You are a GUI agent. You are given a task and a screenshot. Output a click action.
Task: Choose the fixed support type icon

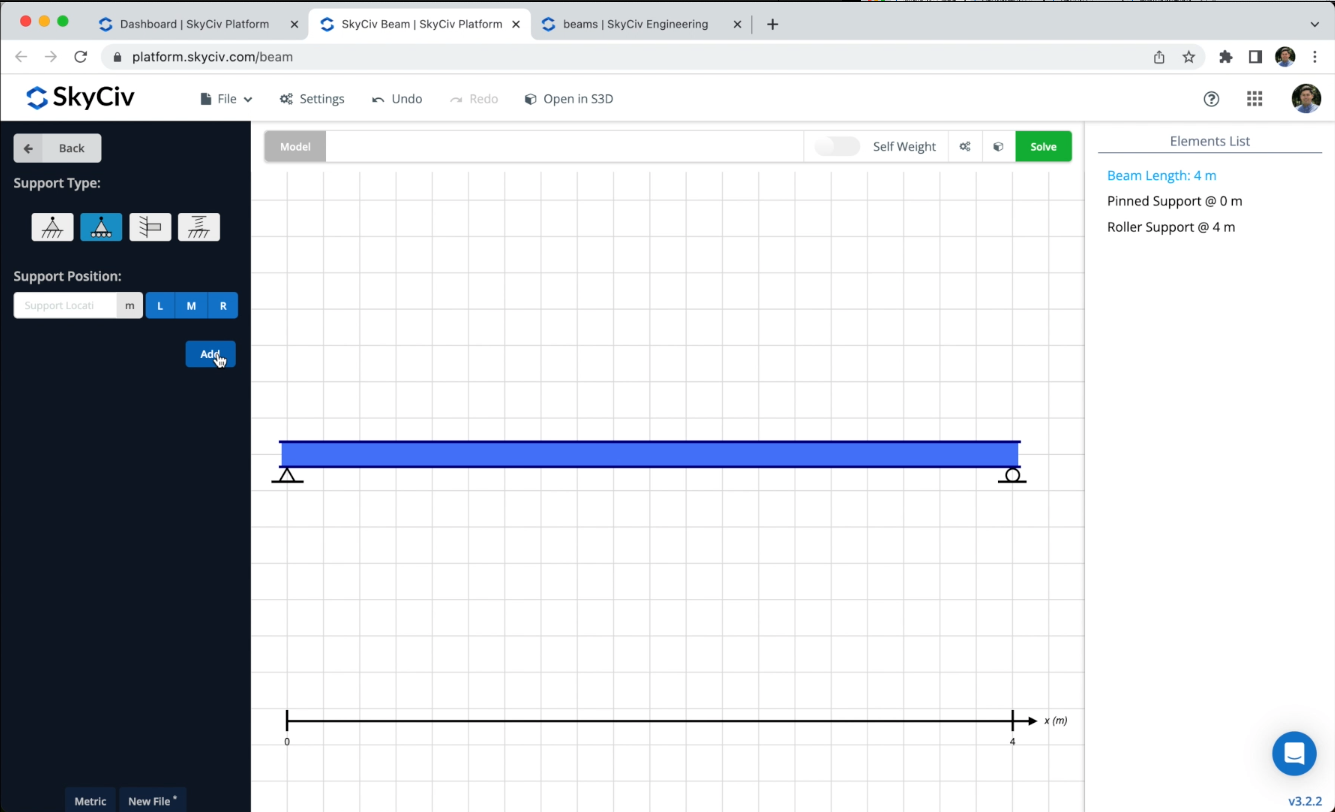150,228
